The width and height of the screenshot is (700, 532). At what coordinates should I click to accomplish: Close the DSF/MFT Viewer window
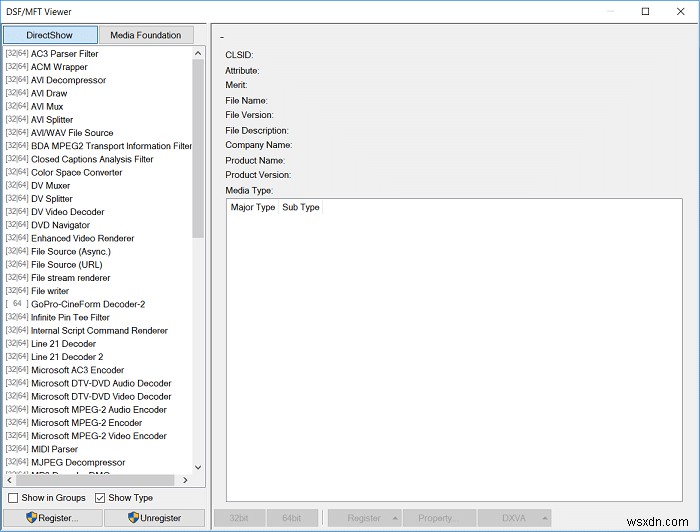[x=680, y=11]
